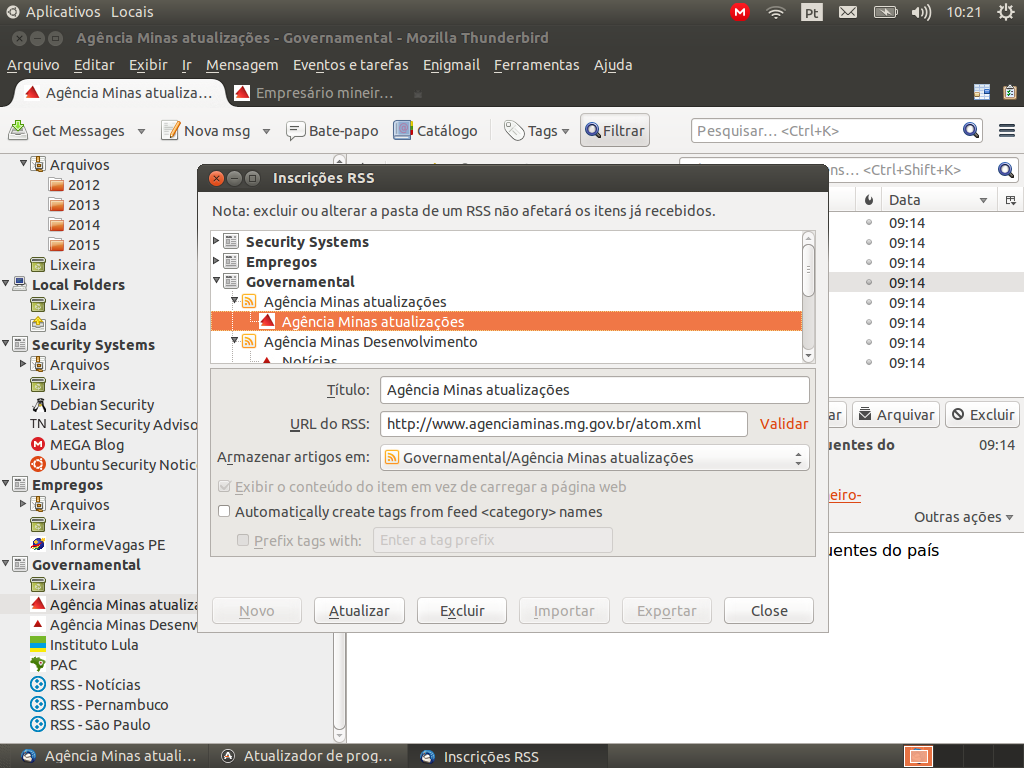
Task: Switch to Empresário mineir... tab
Action: 315,93
